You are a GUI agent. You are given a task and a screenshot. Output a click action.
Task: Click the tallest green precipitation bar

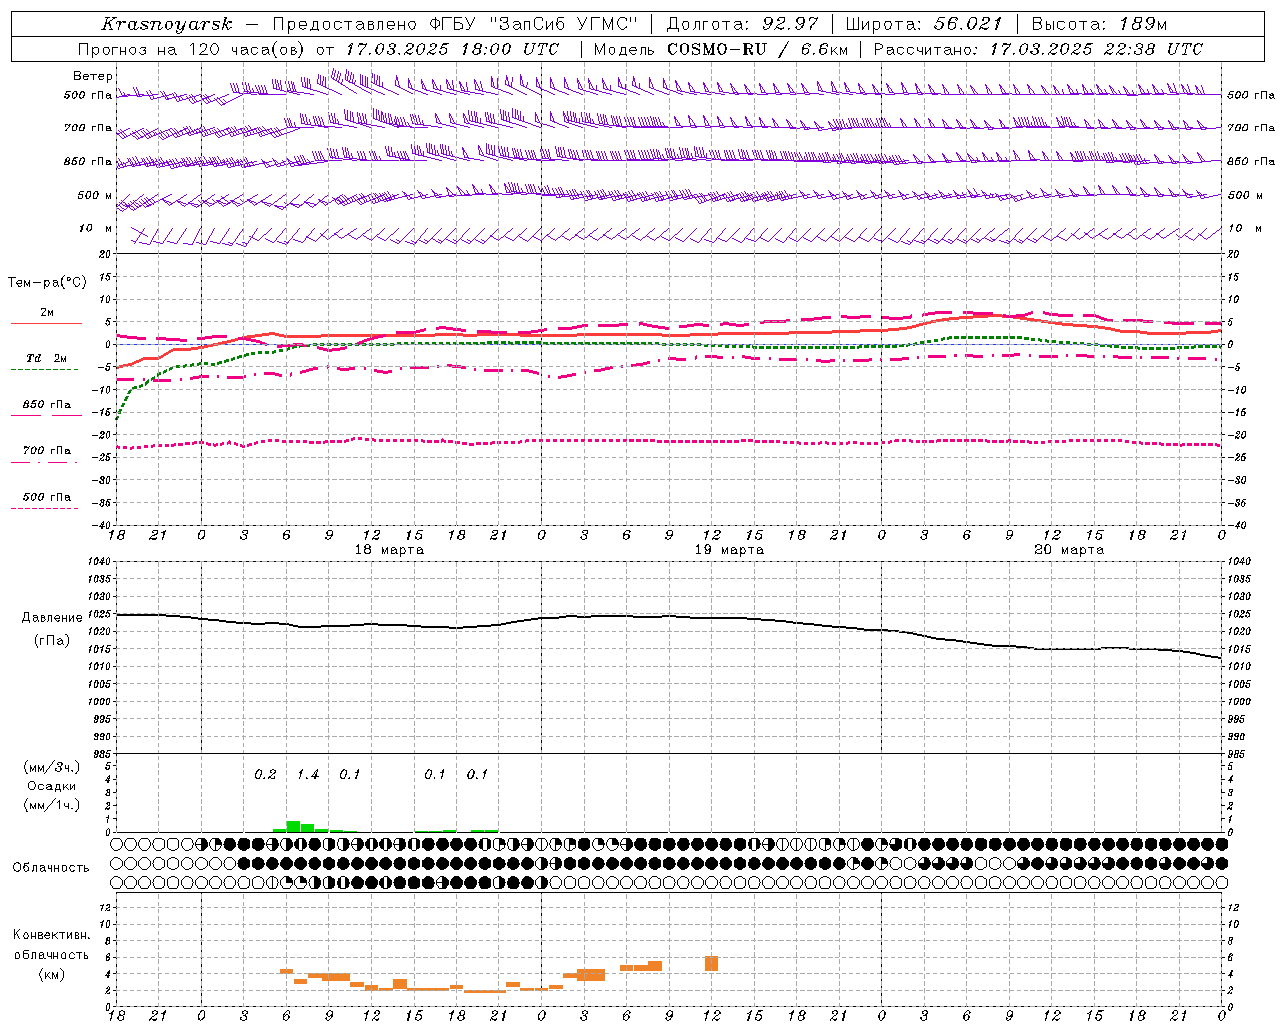coord(294,826)
